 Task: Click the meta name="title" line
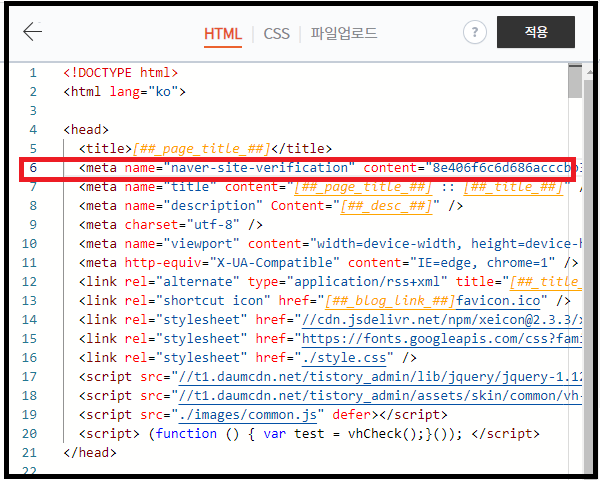coord(330,187)
